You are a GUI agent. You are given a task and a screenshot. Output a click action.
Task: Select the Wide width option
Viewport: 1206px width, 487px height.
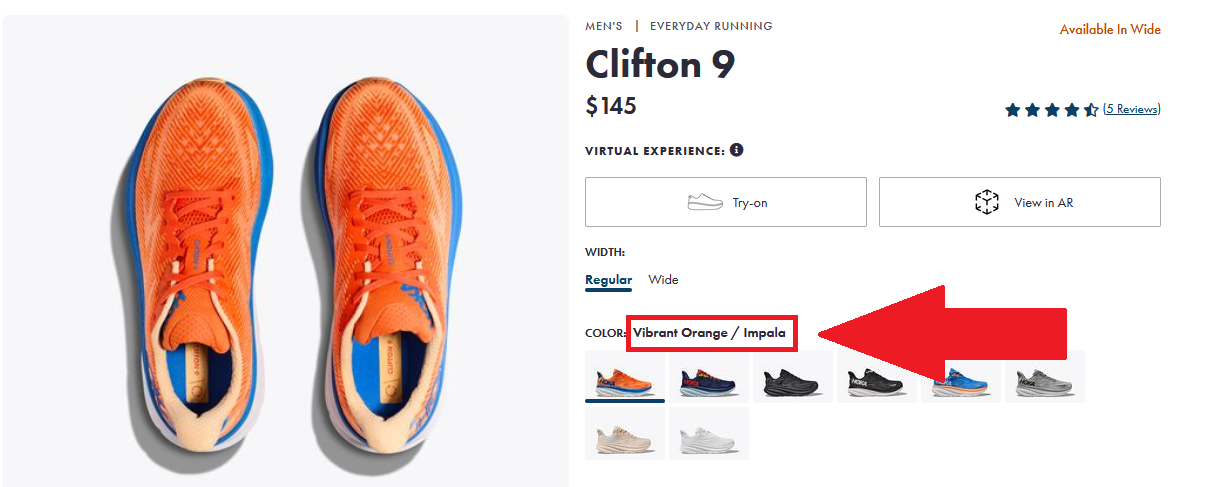663,280
